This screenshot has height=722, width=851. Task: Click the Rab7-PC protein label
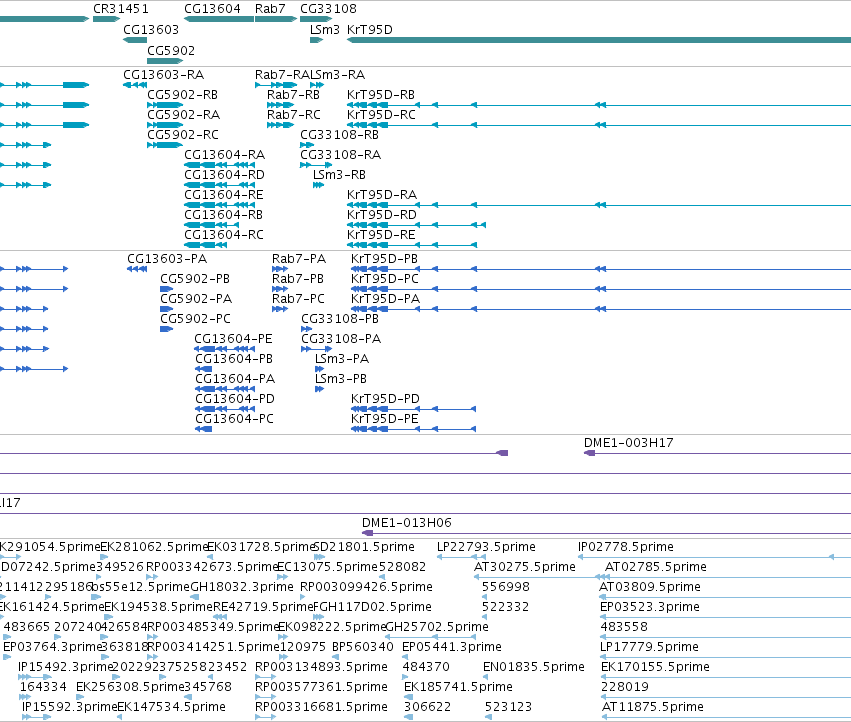[298, 299]
